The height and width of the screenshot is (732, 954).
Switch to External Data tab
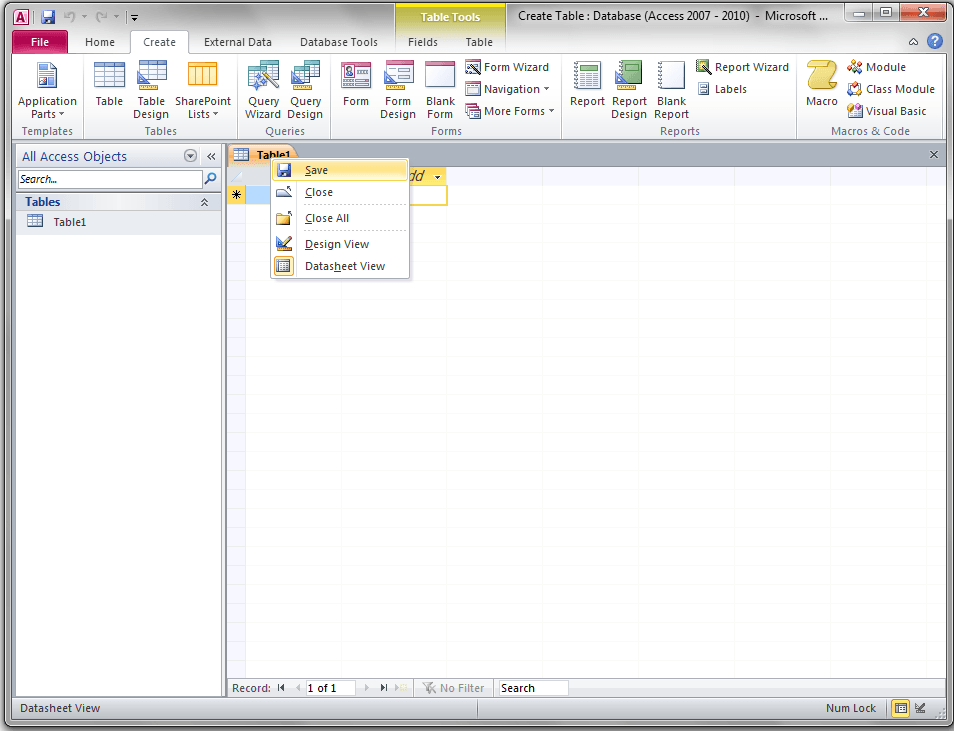point(238,42)
